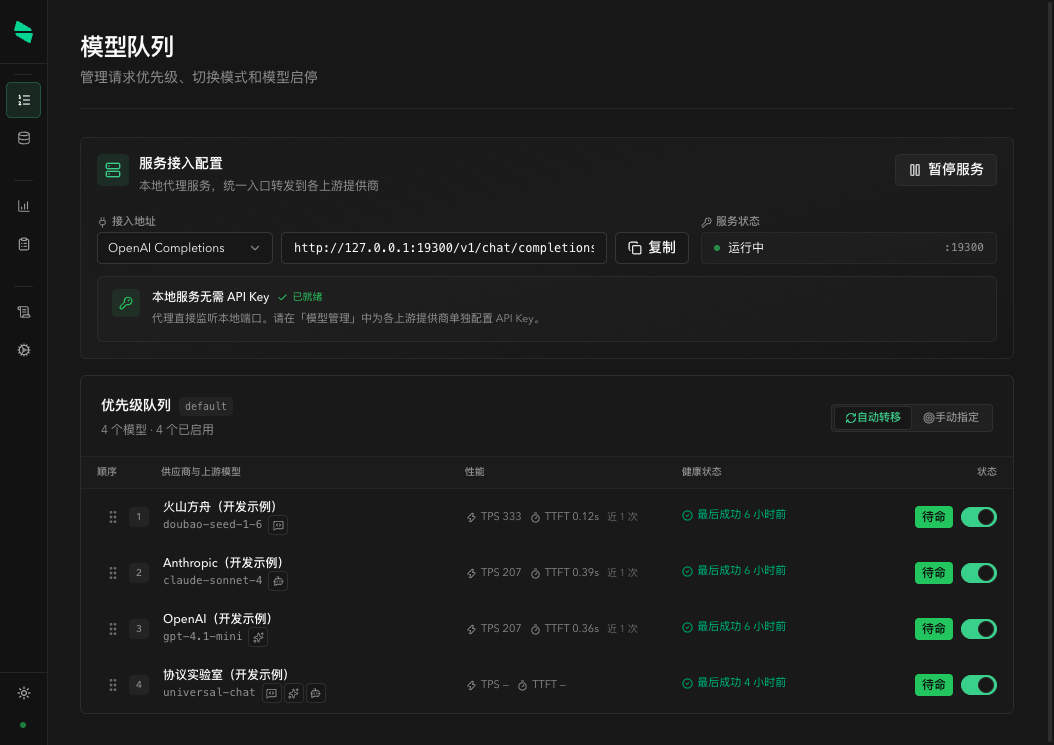The height and width of the screenshot is (745, 1054).
Task: Click the robot badge next to claude-sonnet-4
Action: pos(278,581)
